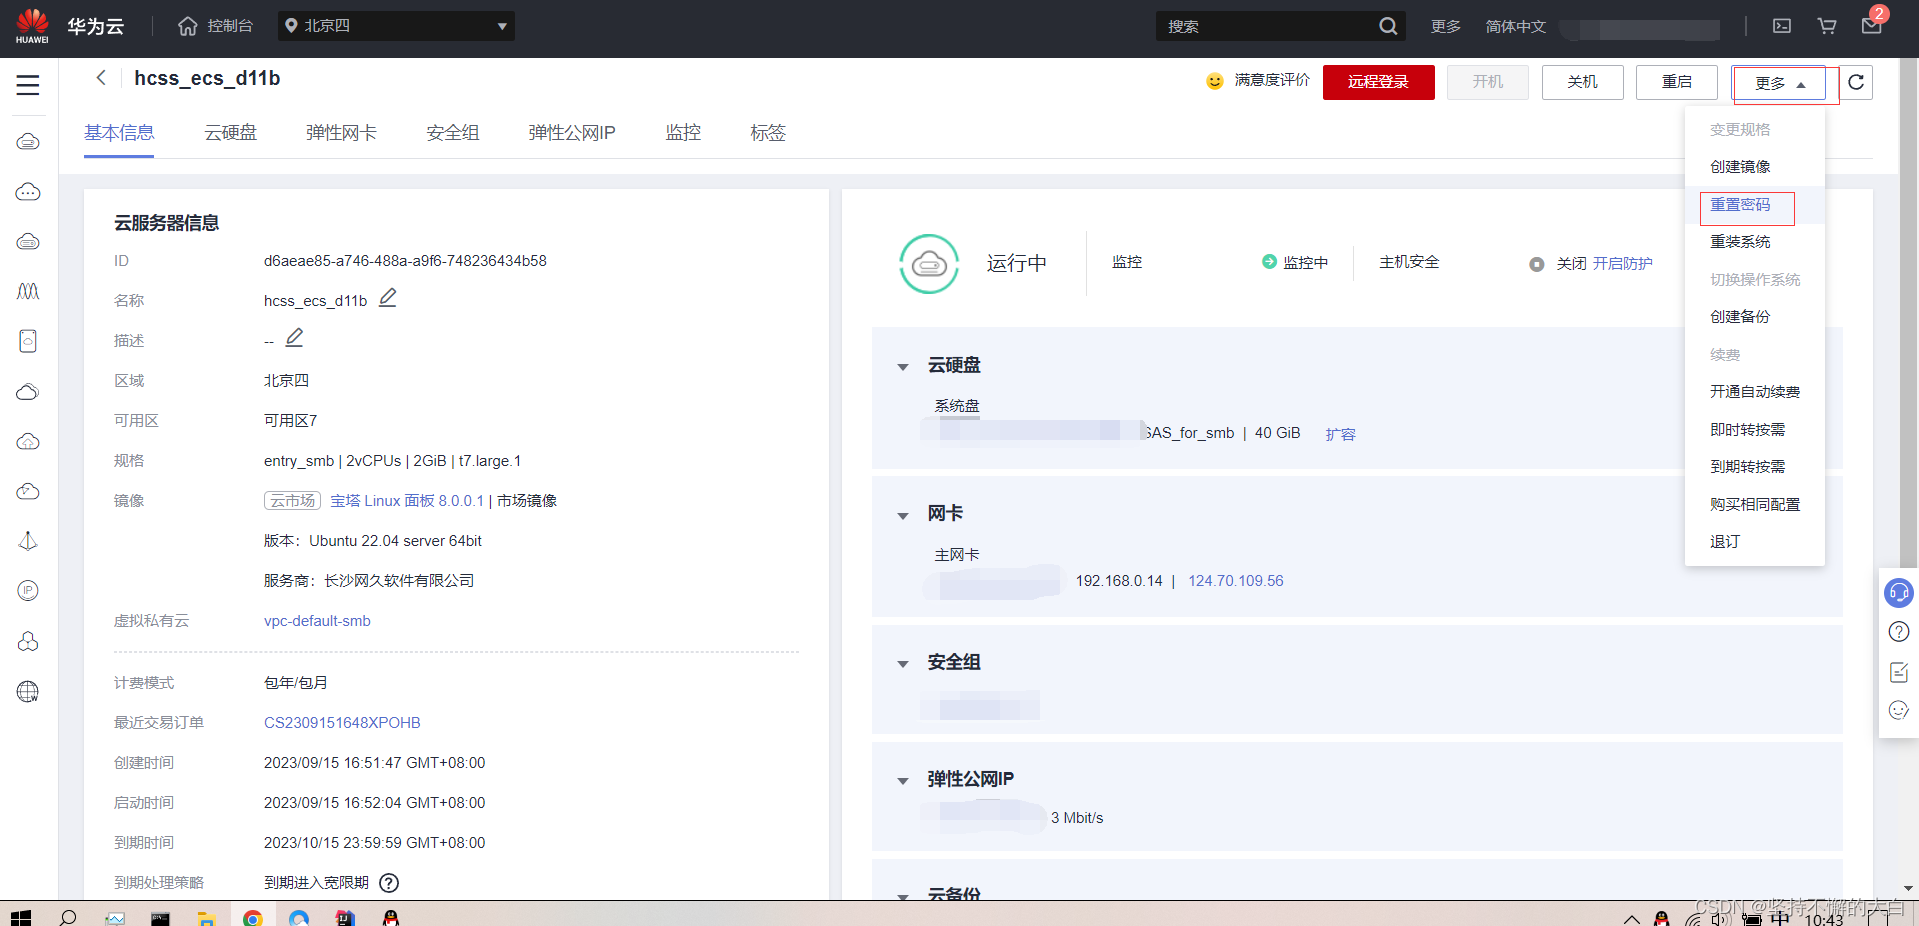Image resolution: width=1919 pixels, height=926 pixels.
Task: Go back with the left arrow
Action: (x=101, y=78)
